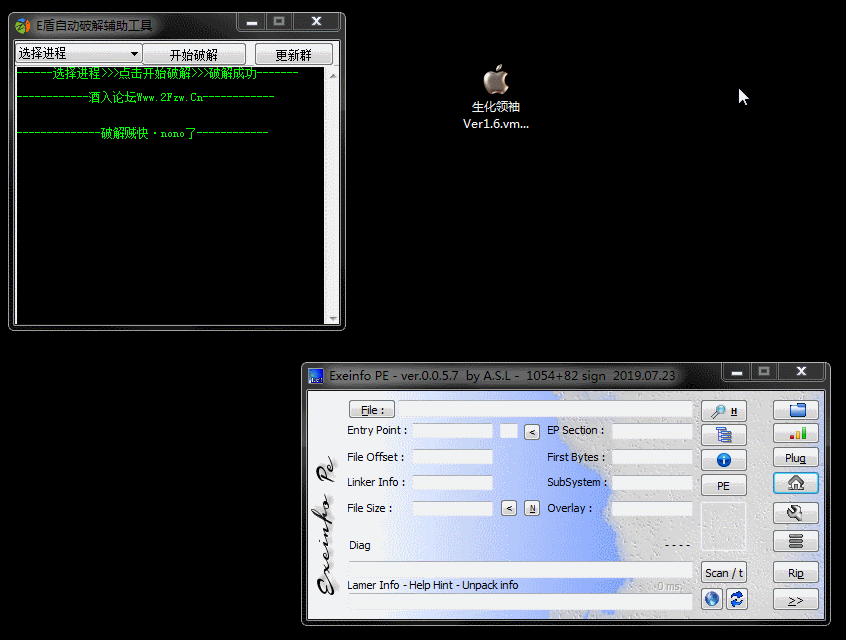Open website via the globe icon
Screen dimensions: 846x640
coord(711,597)
